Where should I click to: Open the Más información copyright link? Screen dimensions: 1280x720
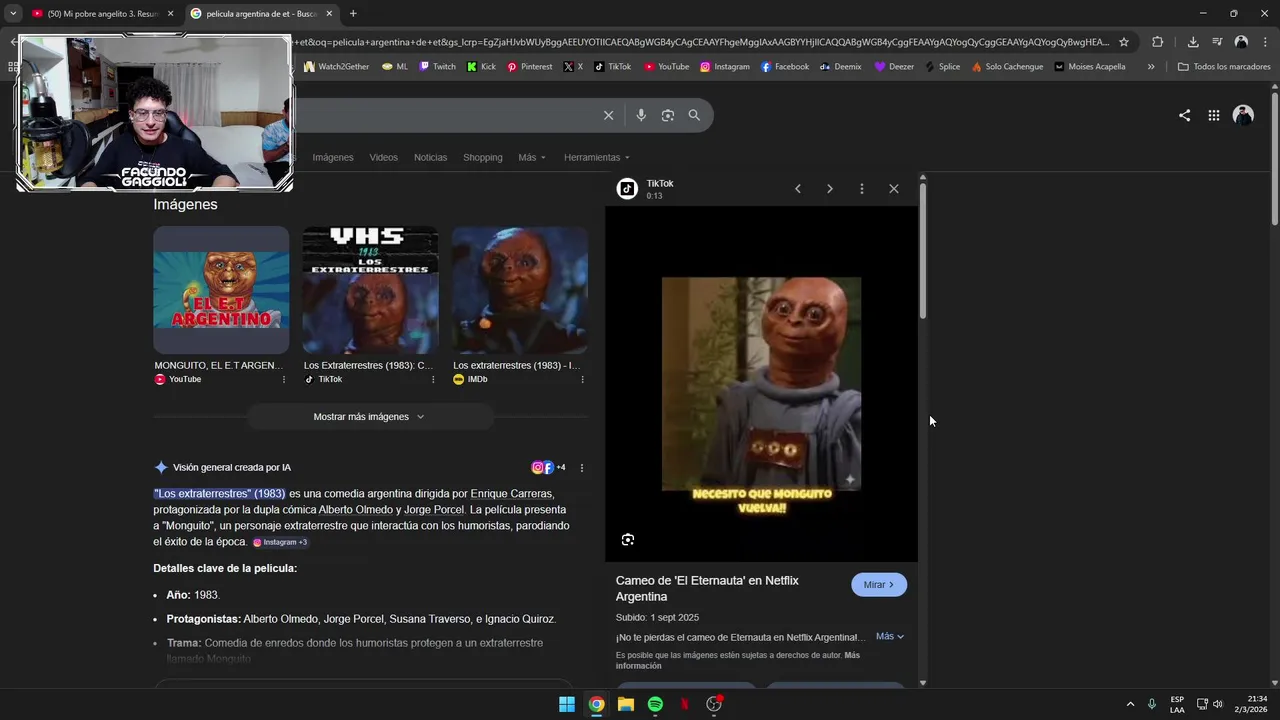point(738,660)
